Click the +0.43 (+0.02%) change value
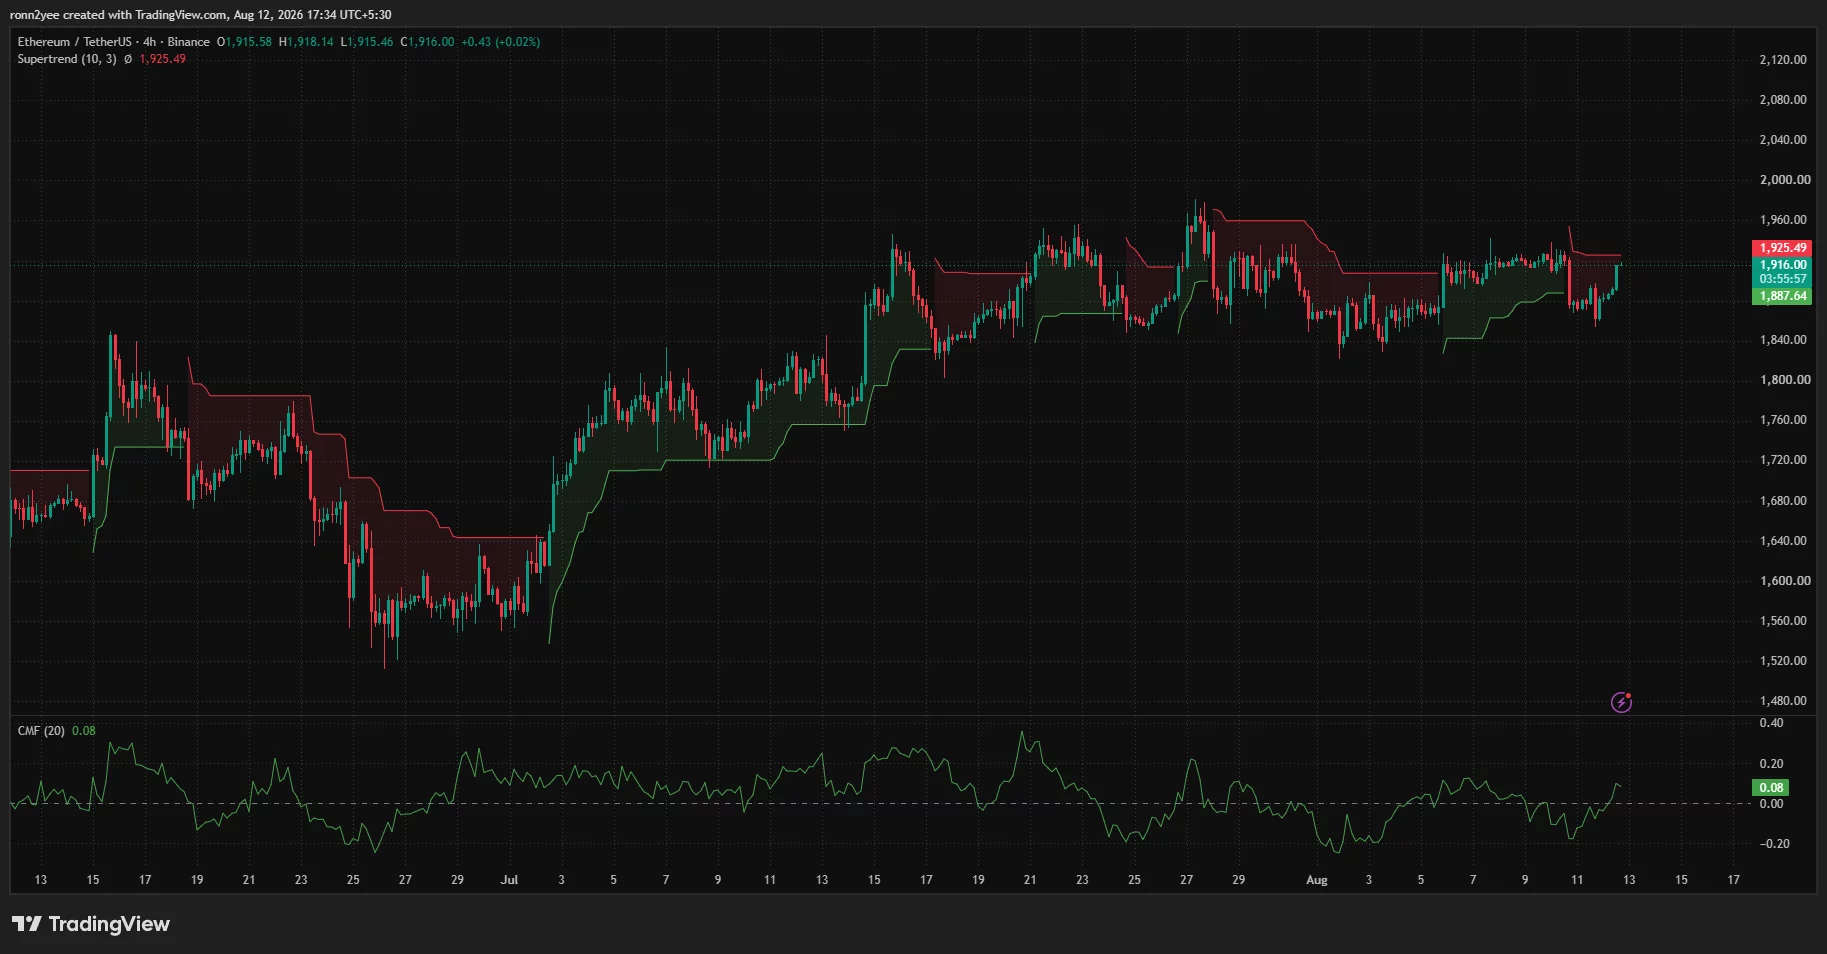 [x=500, y=42]
